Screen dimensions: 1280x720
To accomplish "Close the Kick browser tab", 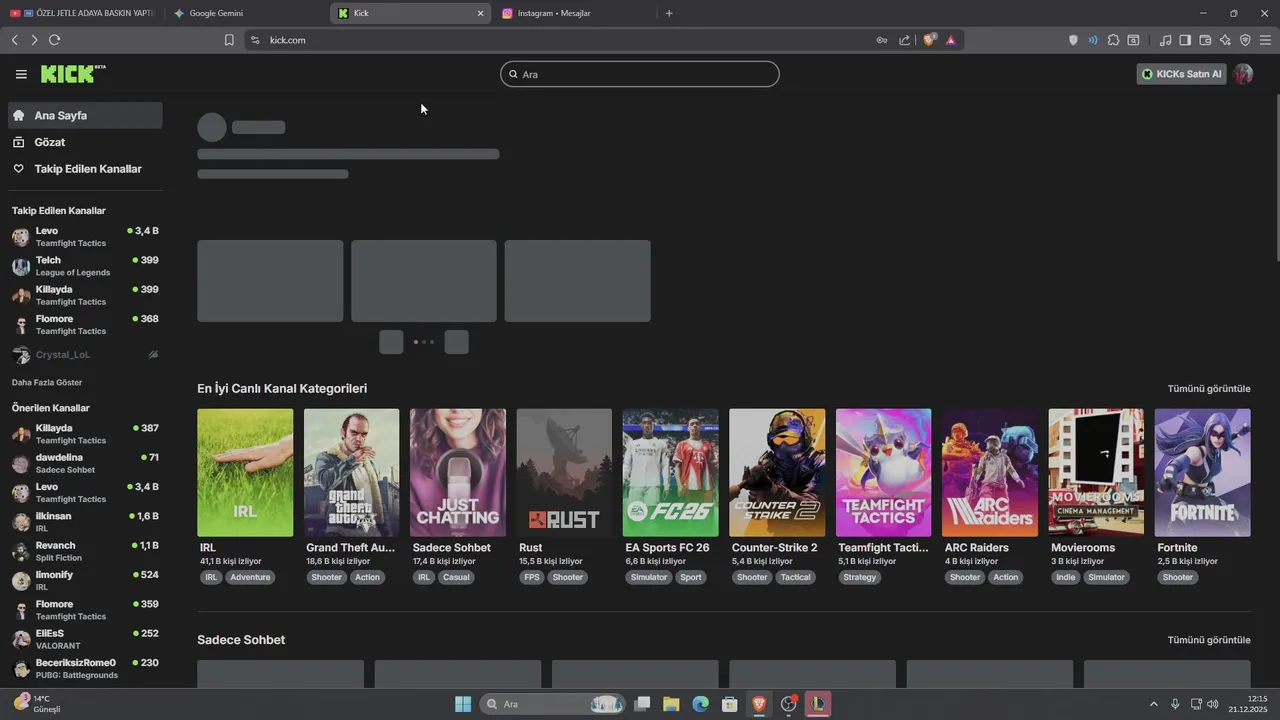I will tap(480, 13).
